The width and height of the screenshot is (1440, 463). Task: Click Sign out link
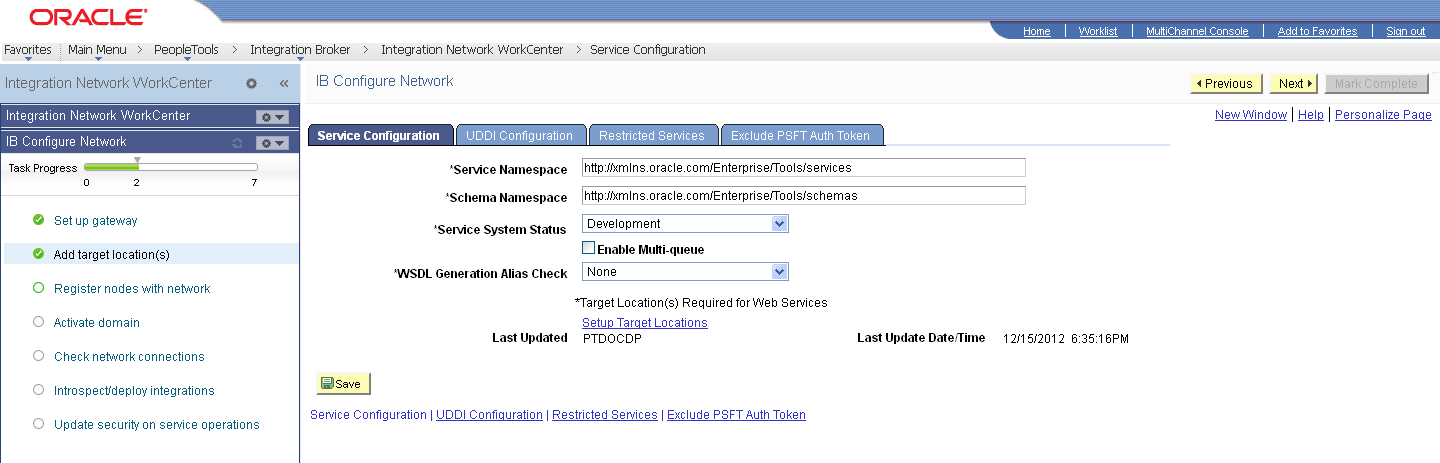(x=1406, y=31)
